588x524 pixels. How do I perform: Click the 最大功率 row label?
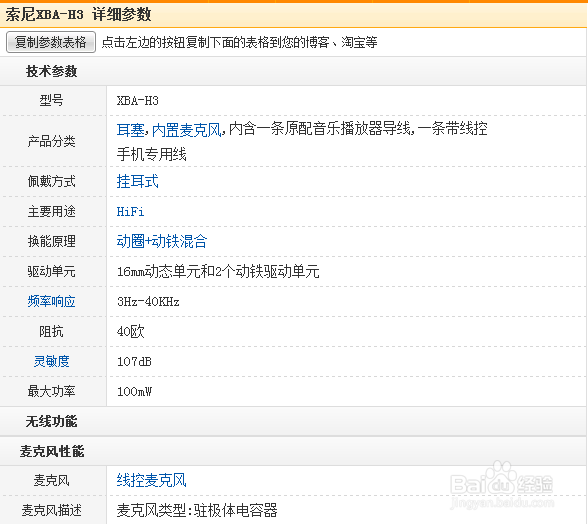(51, 391)
